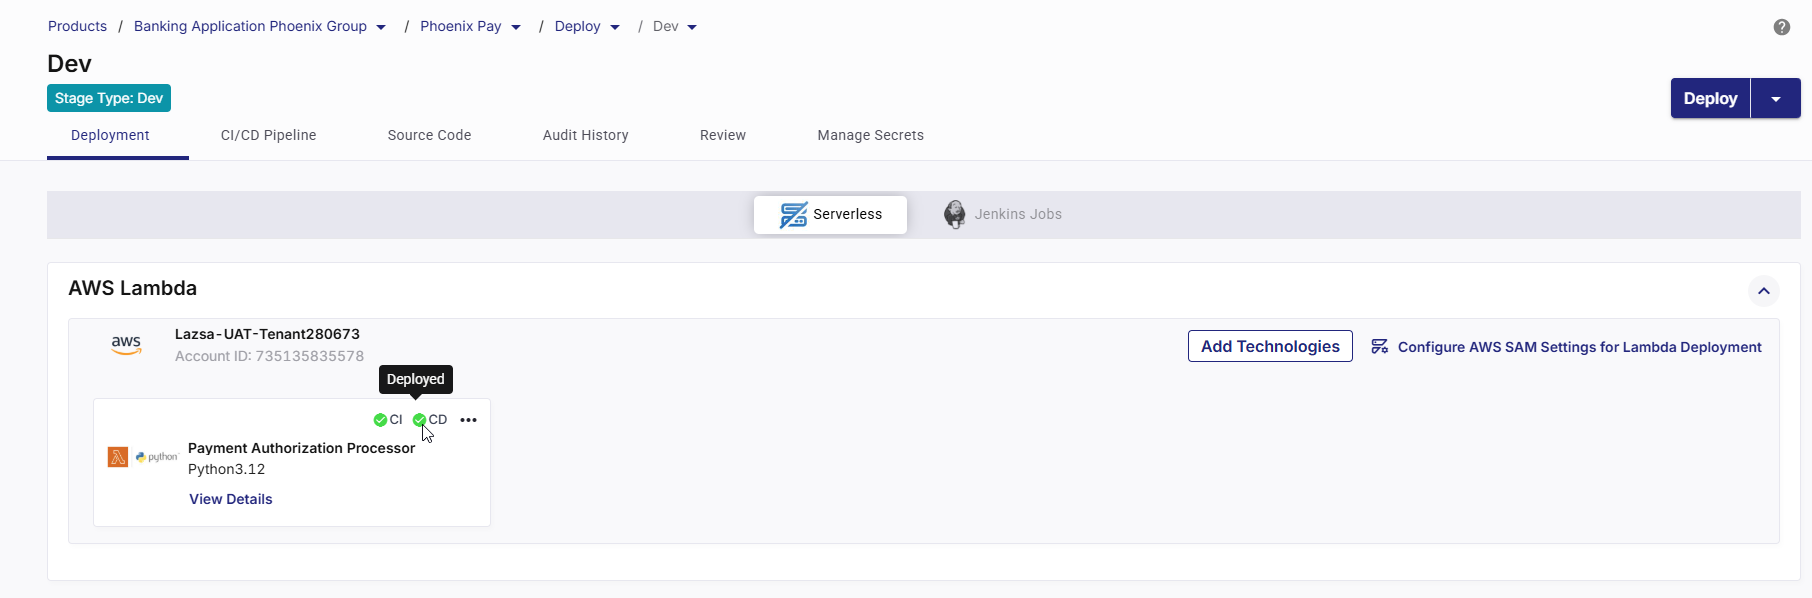Open the Audit History tab

tap(585, 135)
